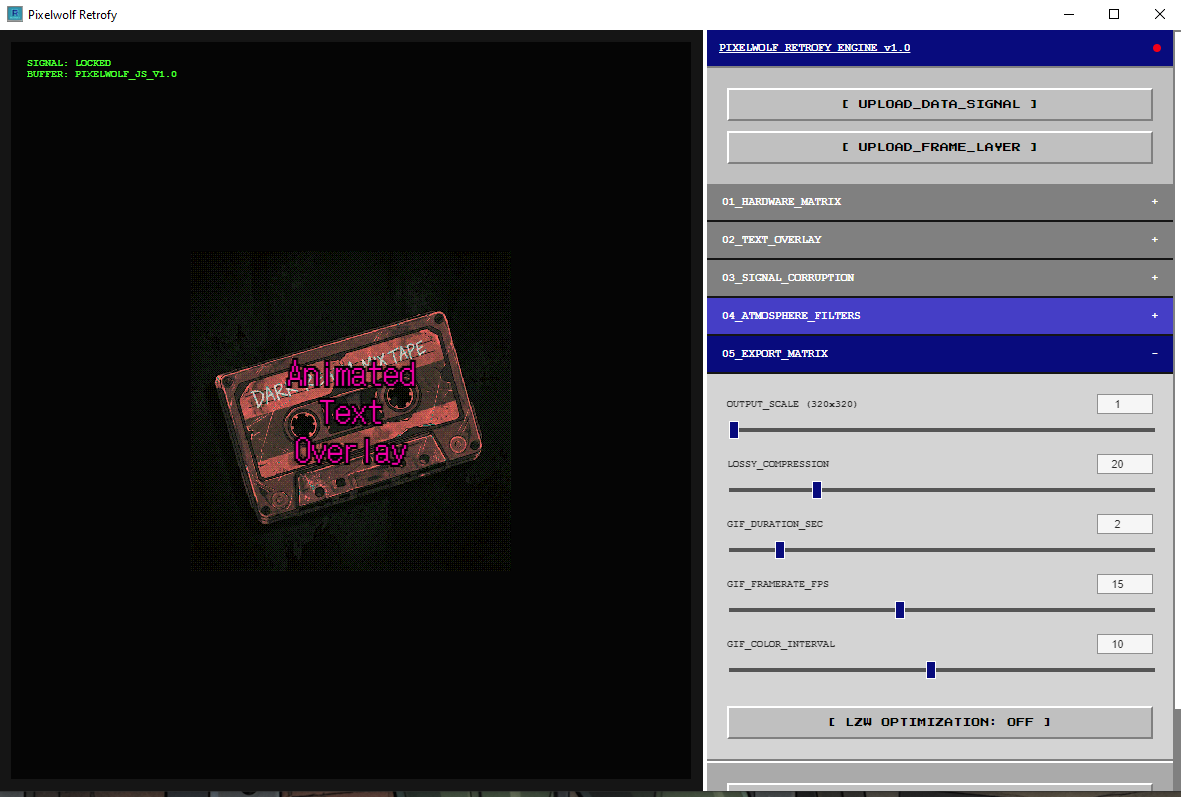Screen dimensions: 1181x797
Task: Click the LOSSY_COMPRESSION value field
Action: (x=1125, y=464)
